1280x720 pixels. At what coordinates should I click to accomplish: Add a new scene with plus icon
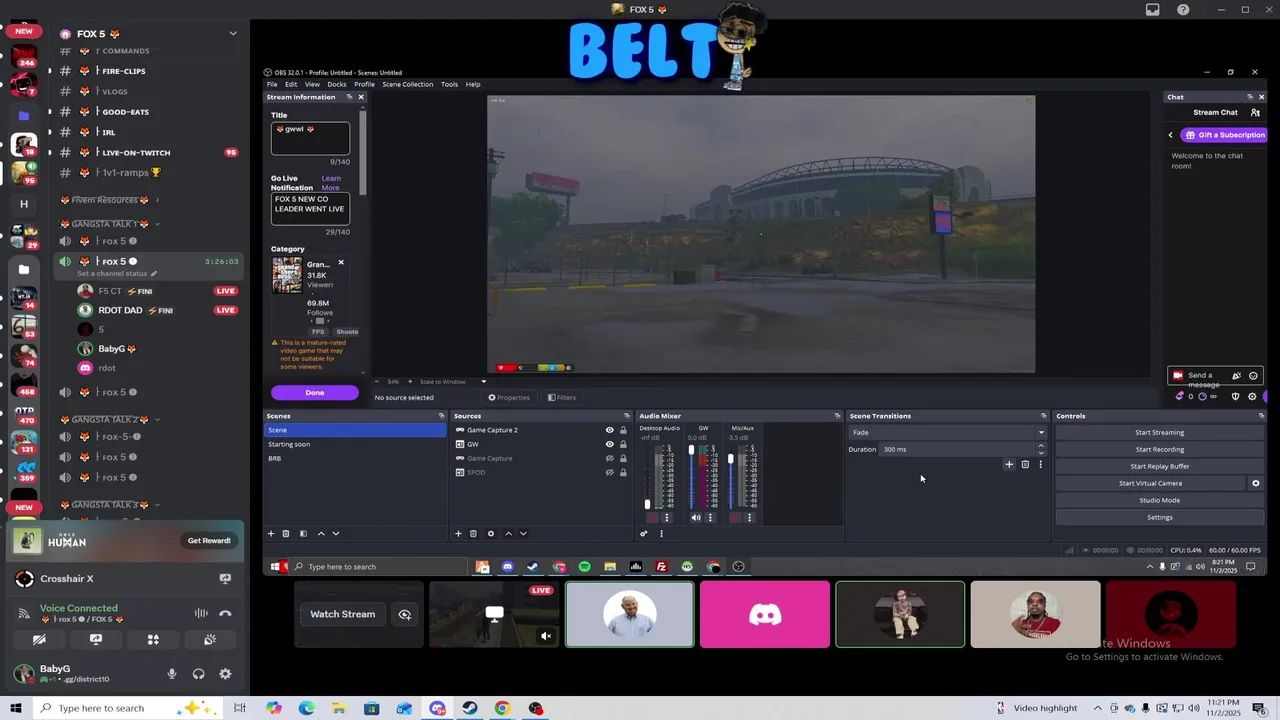point(270,533)
